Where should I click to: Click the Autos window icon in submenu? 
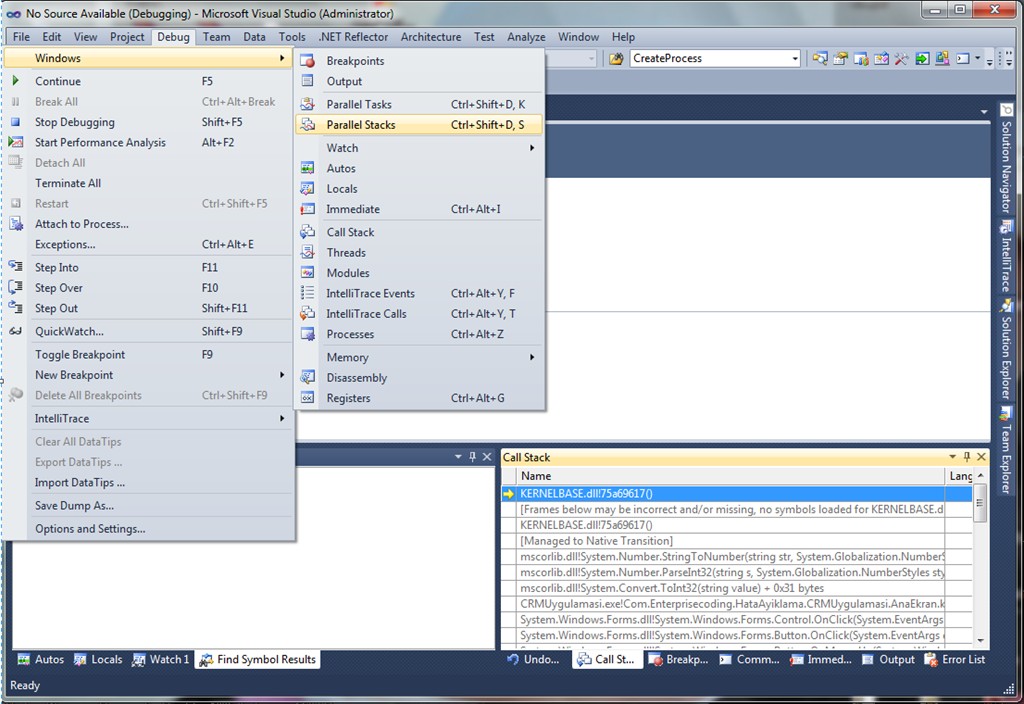tap(308, 168)
